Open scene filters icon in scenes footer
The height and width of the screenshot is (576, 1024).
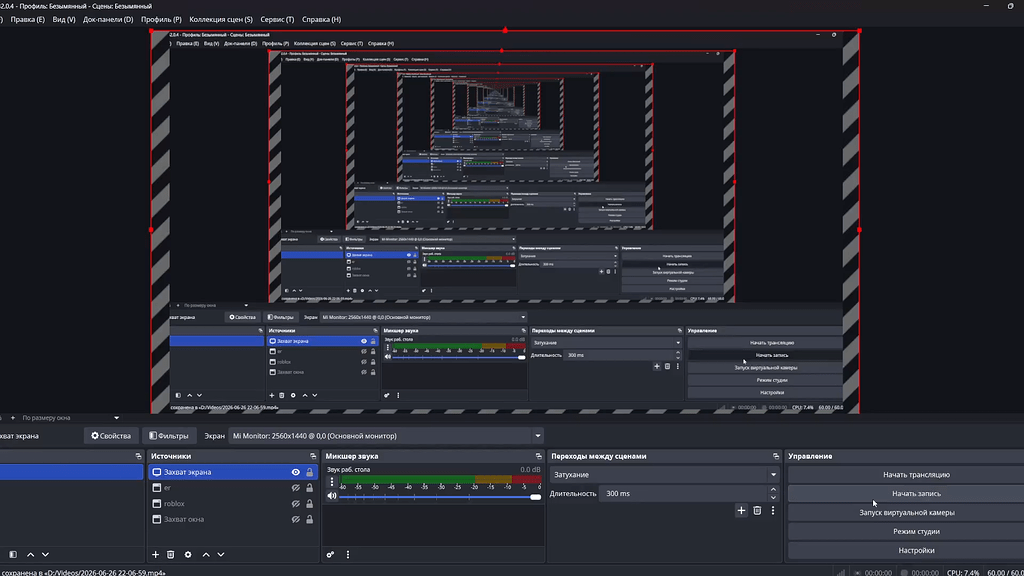13,554
